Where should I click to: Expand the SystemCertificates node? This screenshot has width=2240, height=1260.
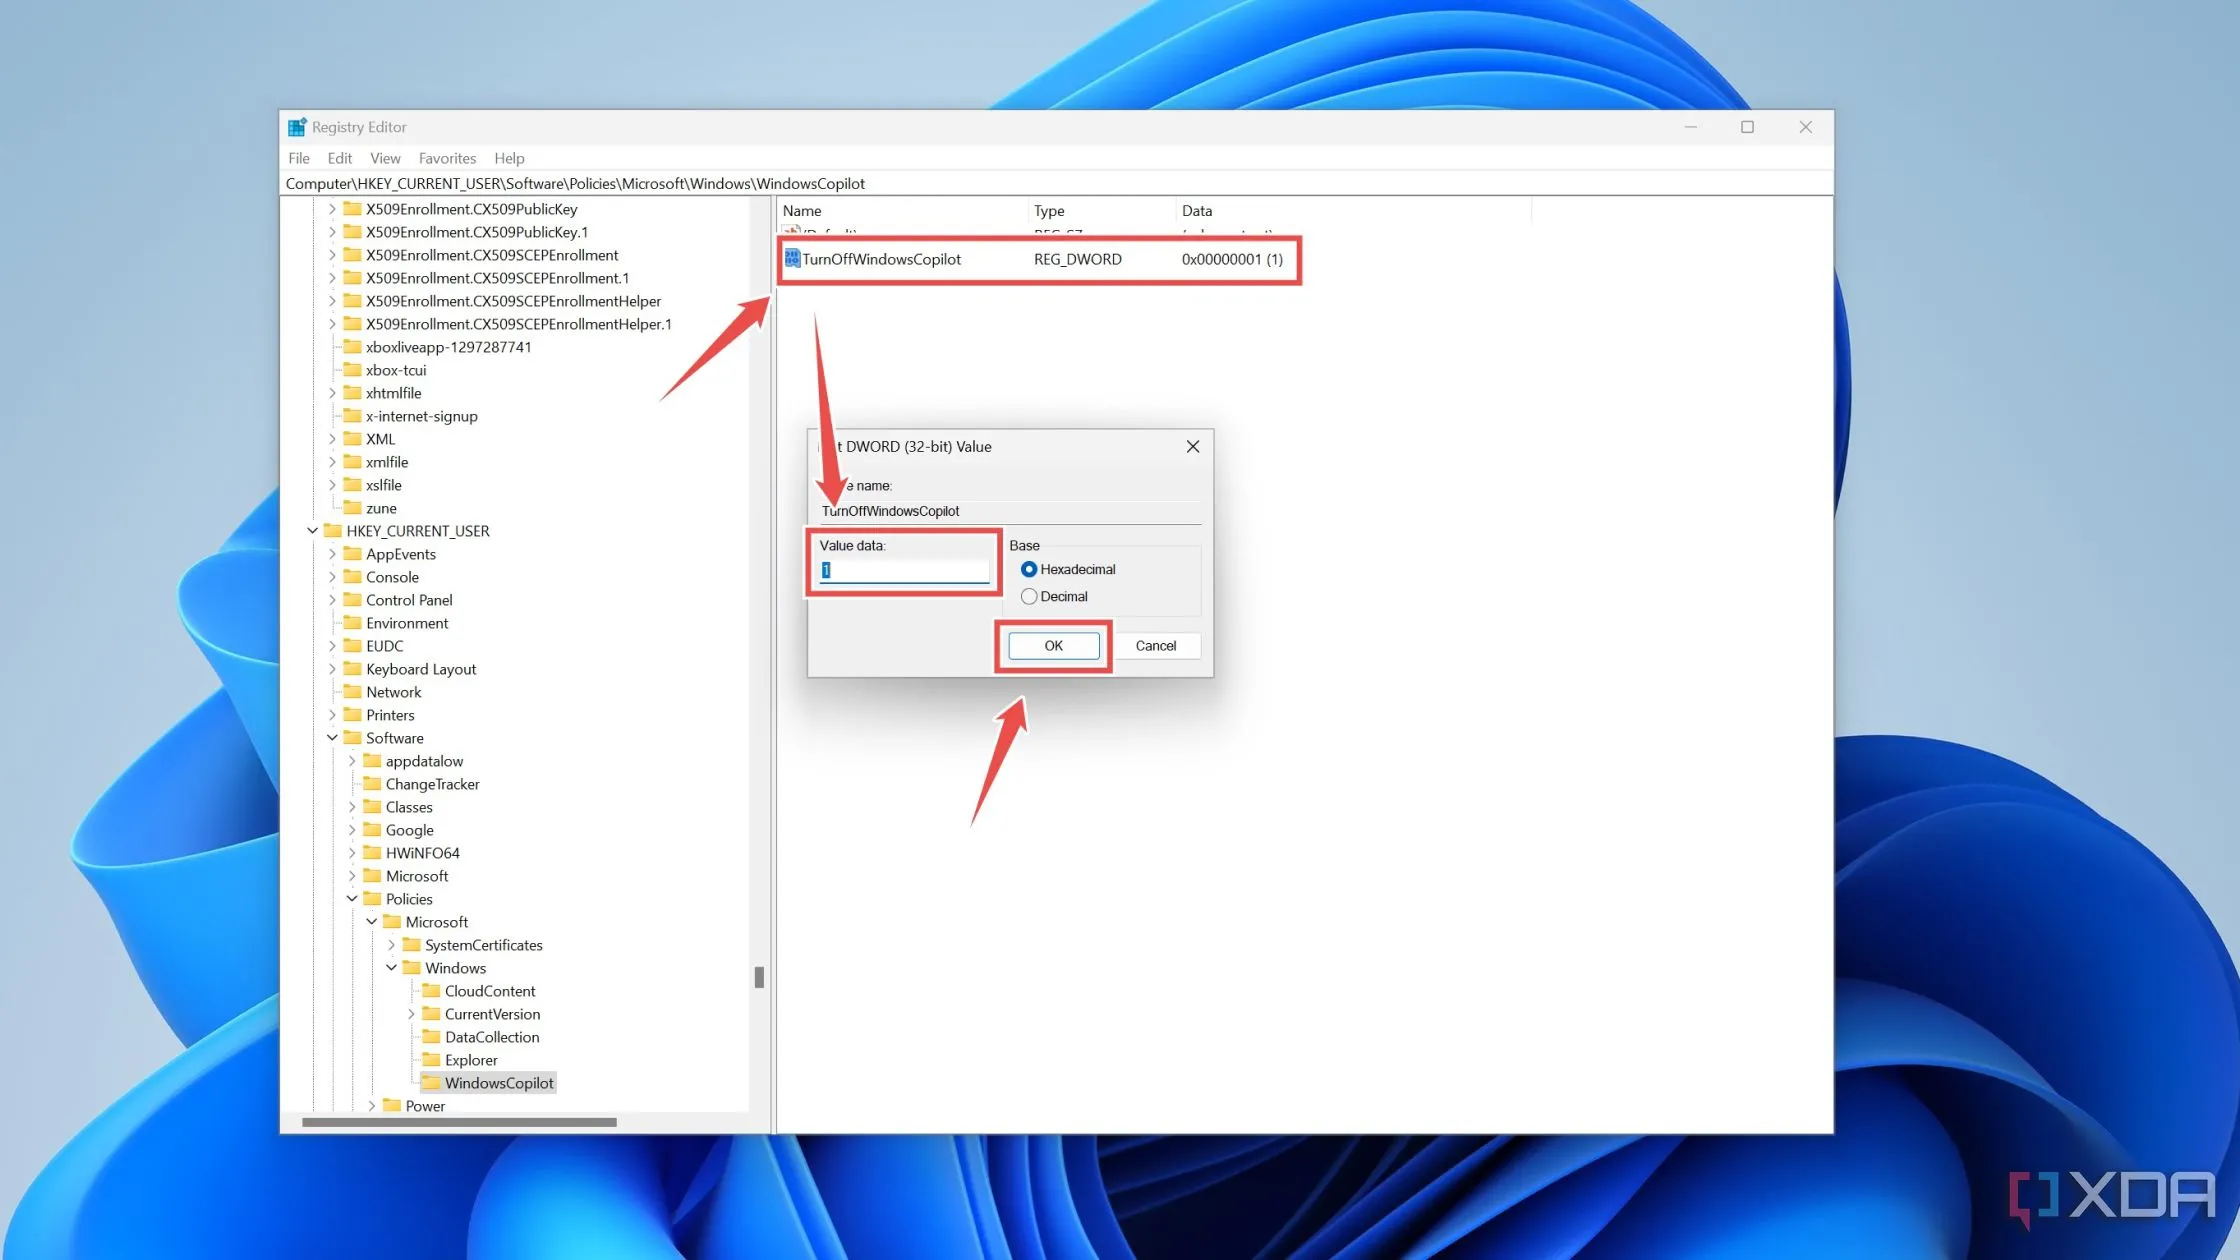tap(391, 945)
